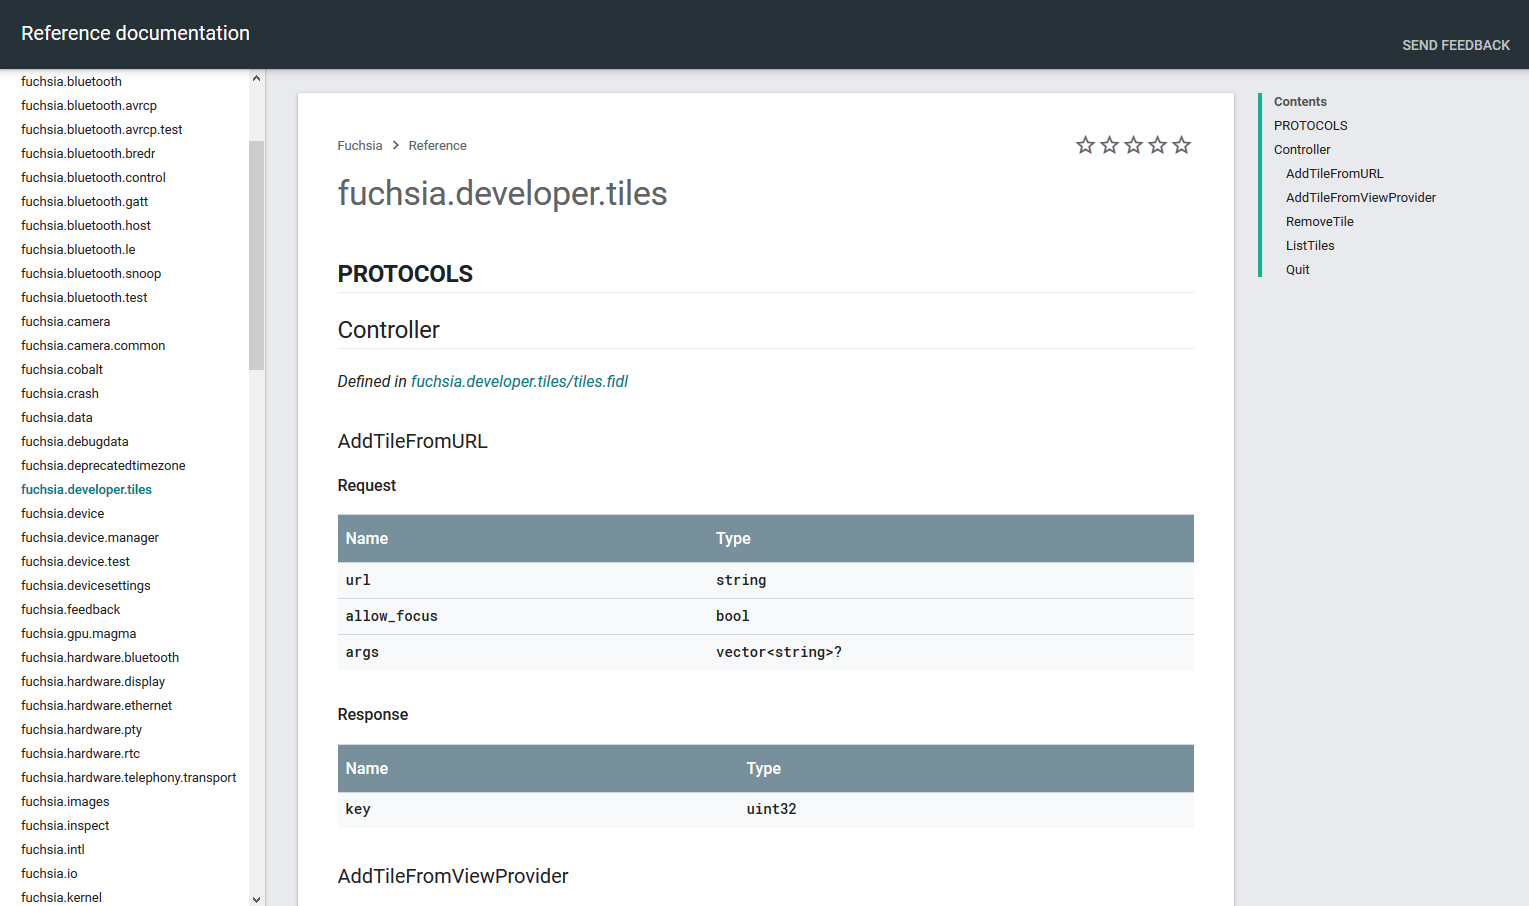Open fuchsia.hardware.telephony.transport in sidebar
1529x906 pixels.
[129, 777]
